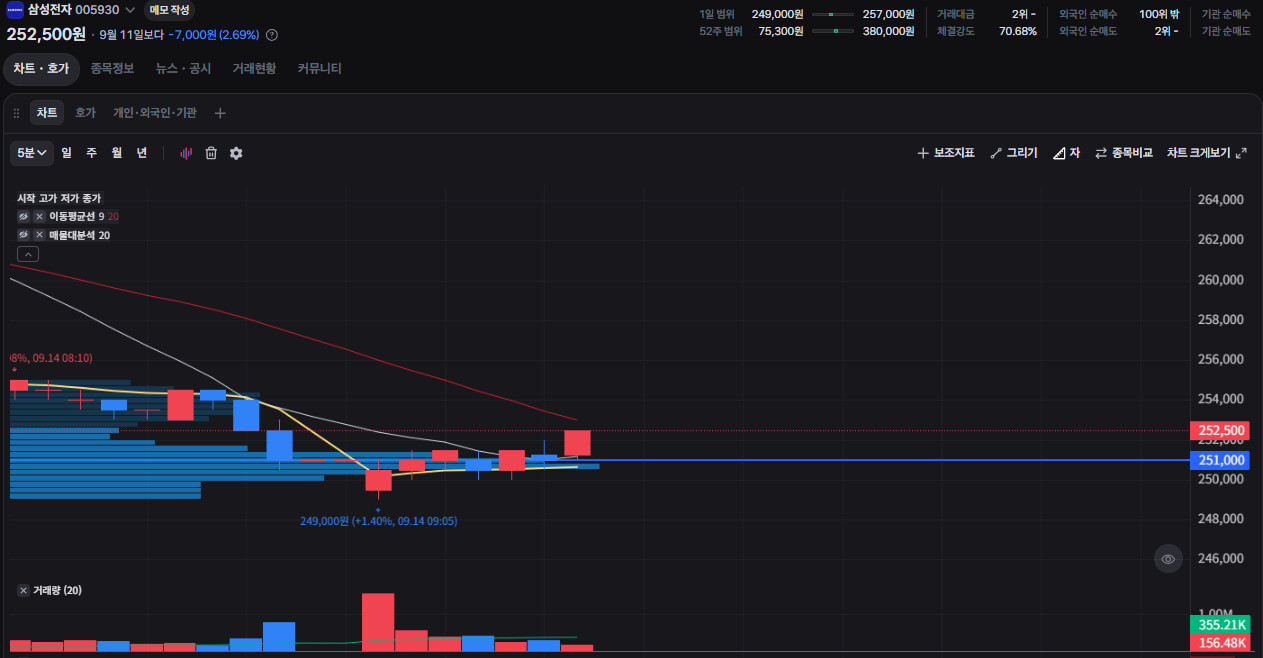The height and width of the screenshot is (658, 1263).
Task: Expand chart with 차트 크게보기
Action: pyautogui.click(x=1207, y=153)
